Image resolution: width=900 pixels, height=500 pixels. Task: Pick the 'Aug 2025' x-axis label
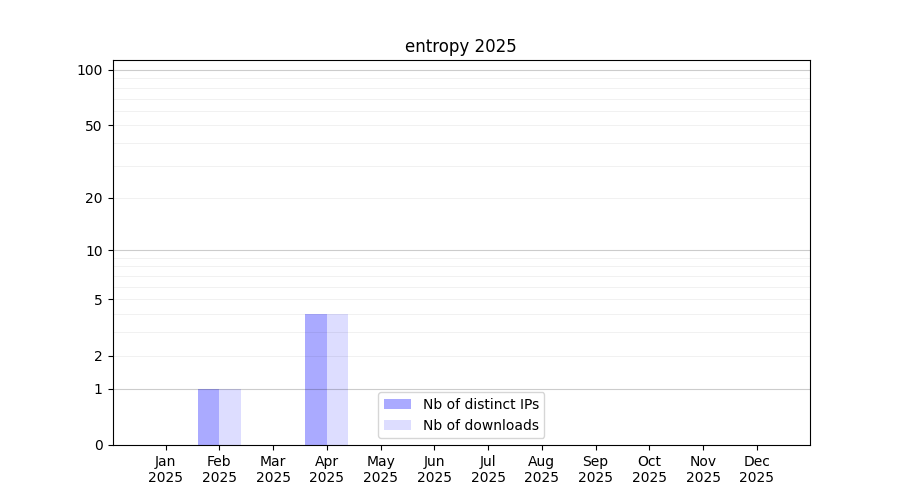pos(541,469)
